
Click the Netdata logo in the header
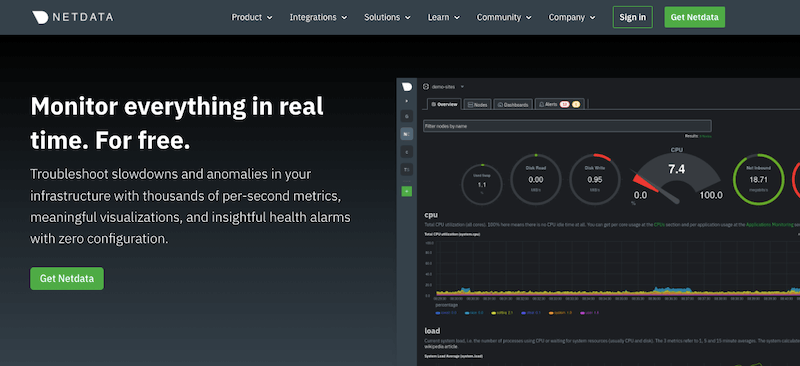point(72,17)
